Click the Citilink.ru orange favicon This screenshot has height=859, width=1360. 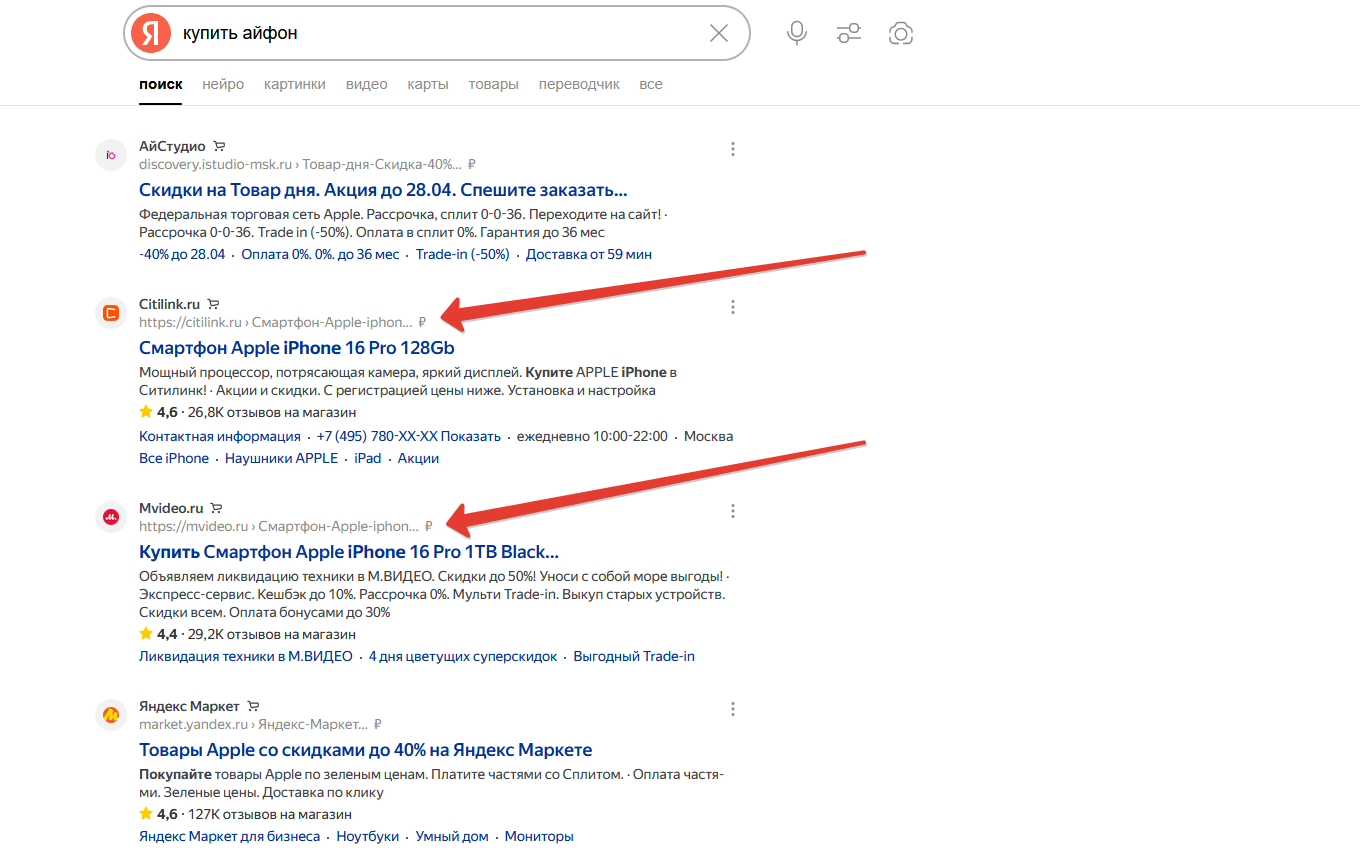pyautogui.click(x=110, y=313)
